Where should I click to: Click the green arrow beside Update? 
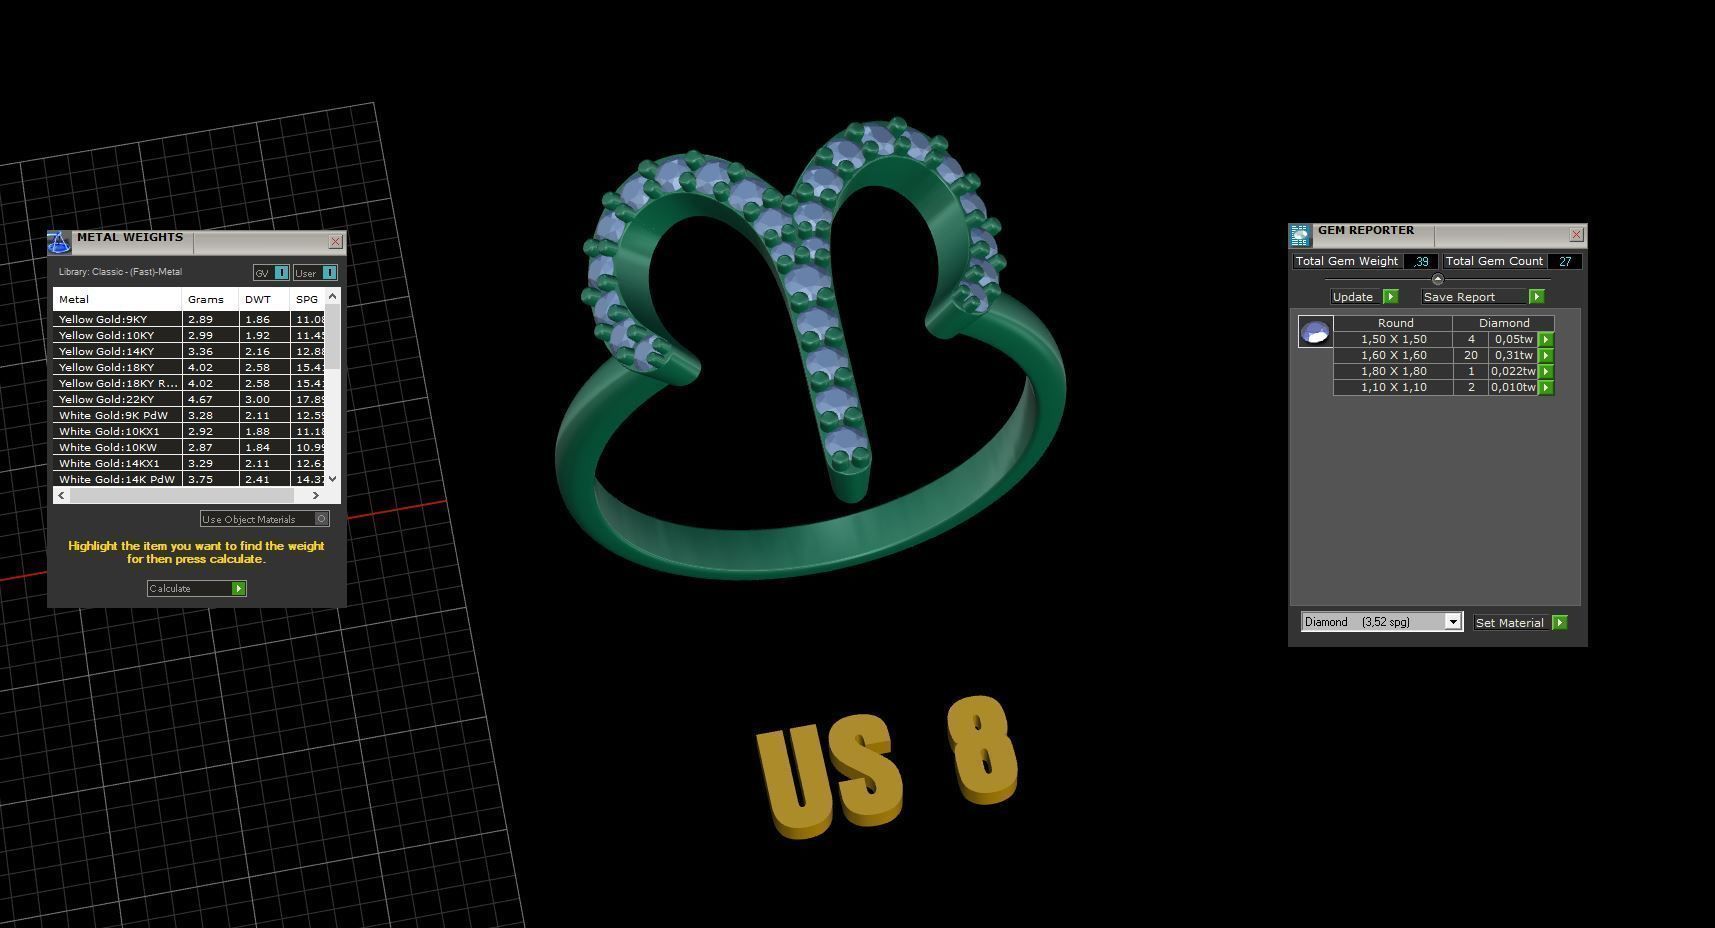[1390, 297]
